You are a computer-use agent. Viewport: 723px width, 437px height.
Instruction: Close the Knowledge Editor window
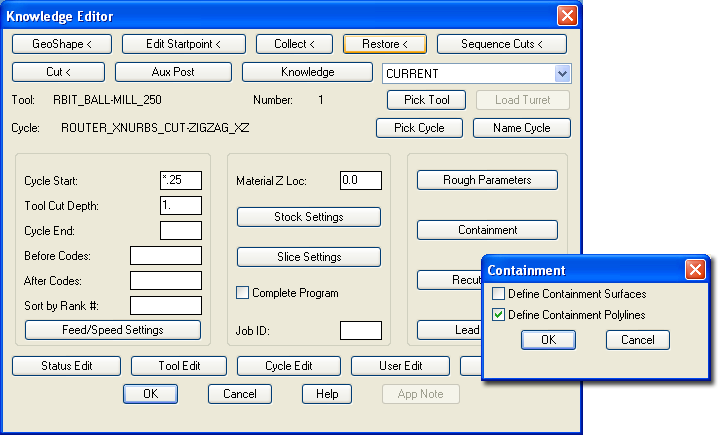pos(567,16)
